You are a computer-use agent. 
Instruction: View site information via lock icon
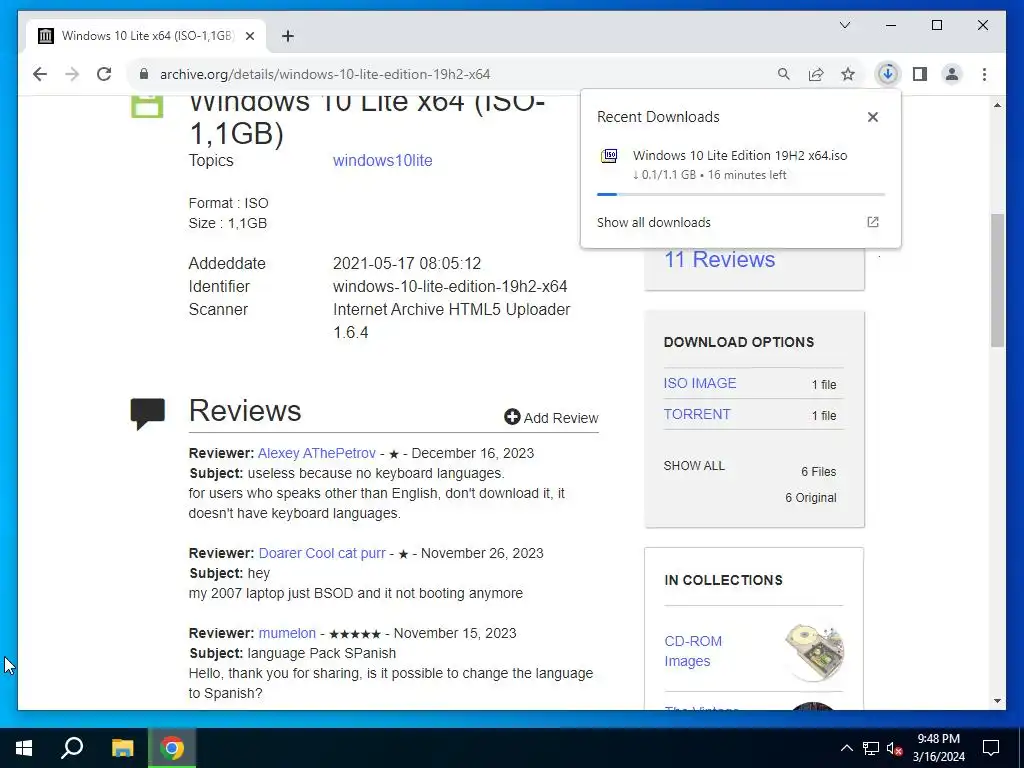pos(144,74)
